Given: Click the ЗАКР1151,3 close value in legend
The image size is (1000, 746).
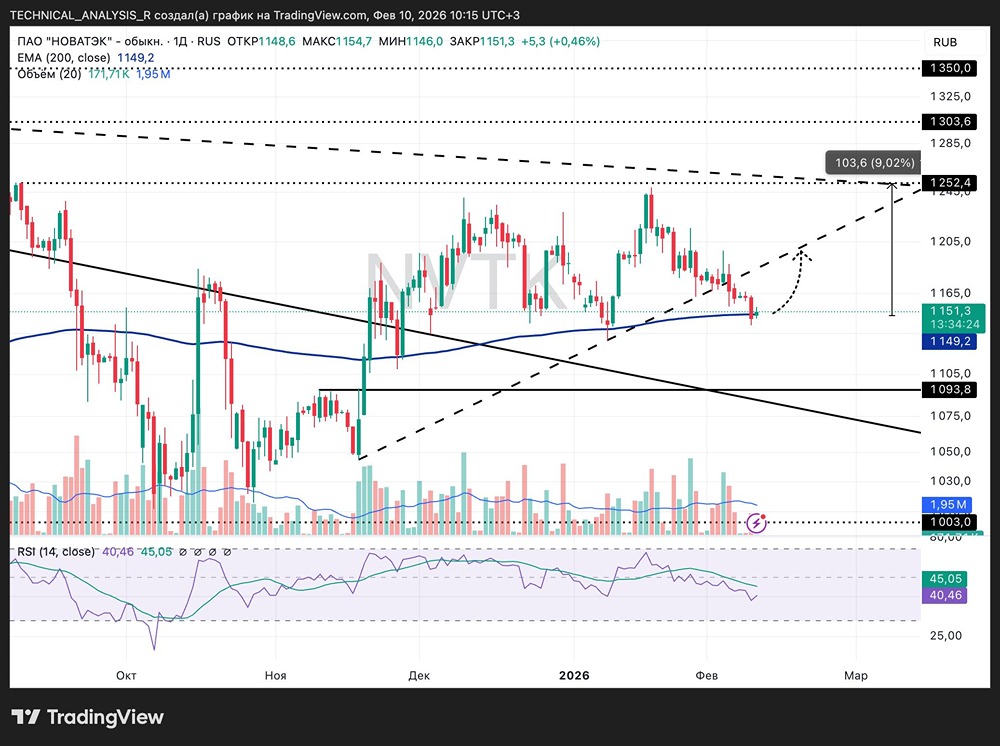Looking at the screenshot, I should [482, 41].
